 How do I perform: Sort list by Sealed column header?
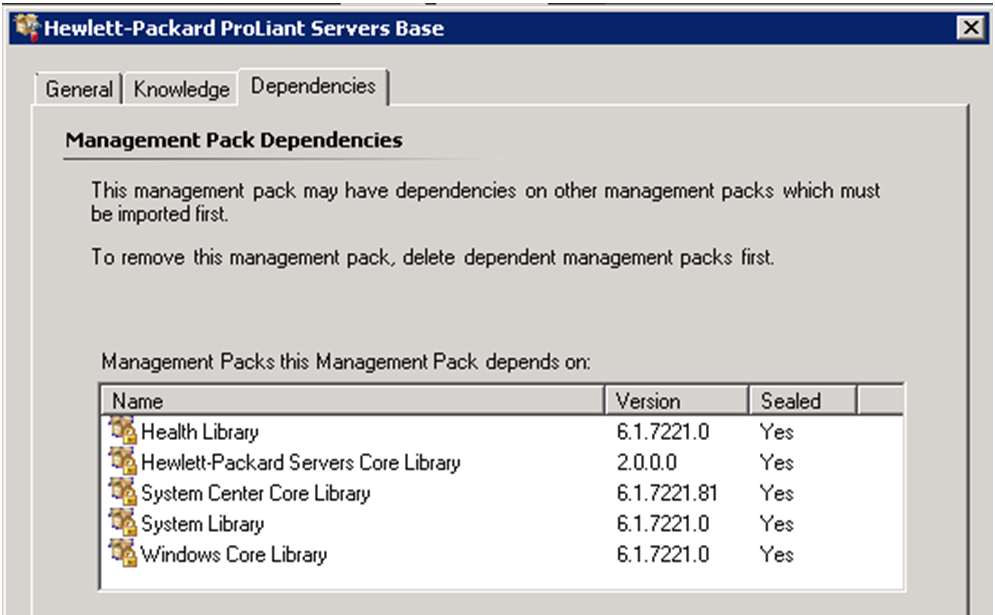point(802,401)
